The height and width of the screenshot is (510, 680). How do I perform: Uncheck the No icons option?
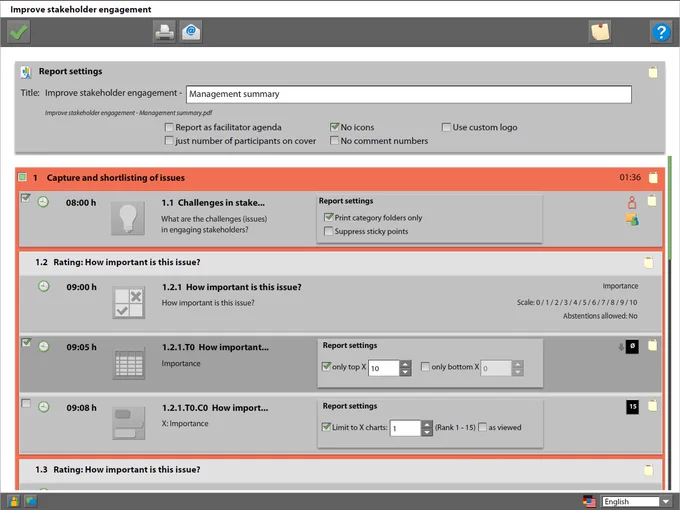tap(334, 127)
